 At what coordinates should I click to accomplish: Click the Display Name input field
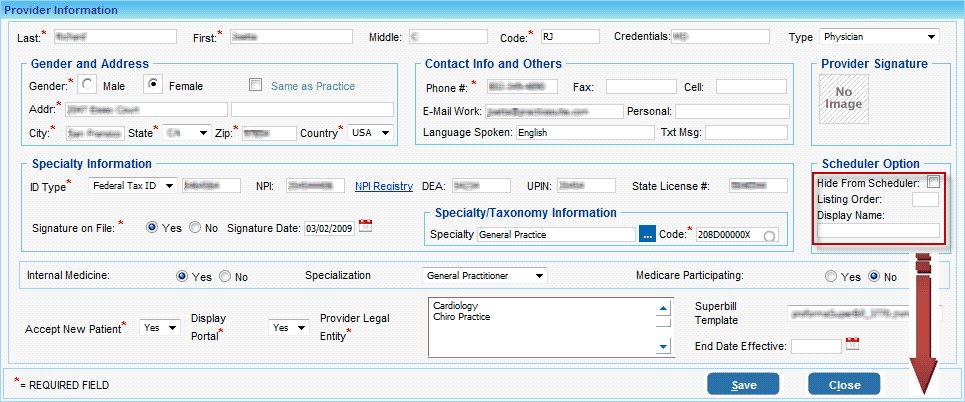(x=878, y=230)
